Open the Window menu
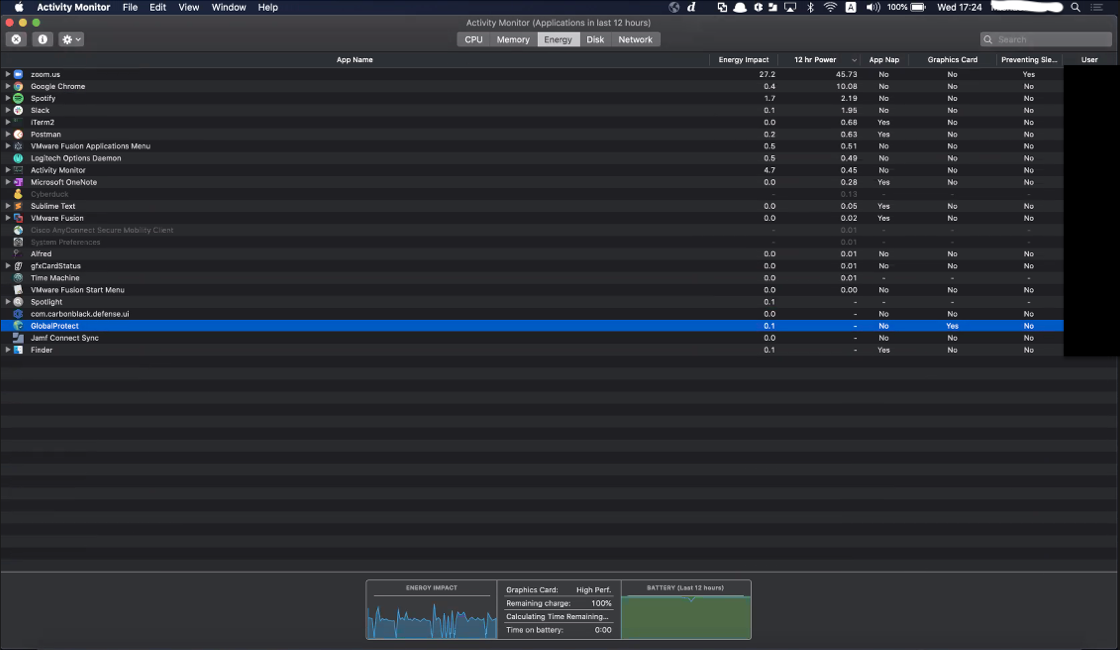Screen dimensions: 1120x650 228,7
